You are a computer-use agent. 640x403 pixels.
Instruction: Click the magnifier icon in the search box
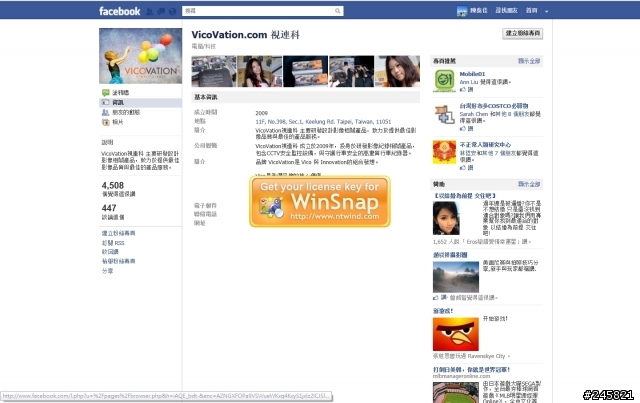(338, 11)
